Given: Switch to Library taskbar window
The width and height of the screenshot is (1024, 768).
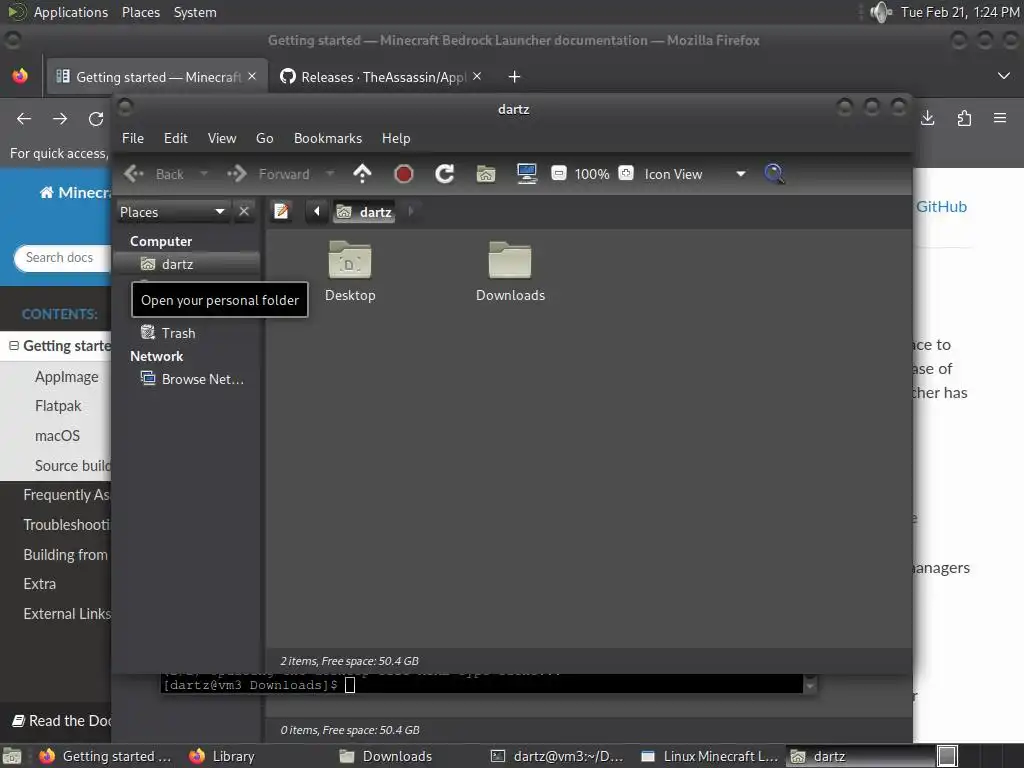Looking at the screenshot, I should pyautogui.click(x=223, y=756).
